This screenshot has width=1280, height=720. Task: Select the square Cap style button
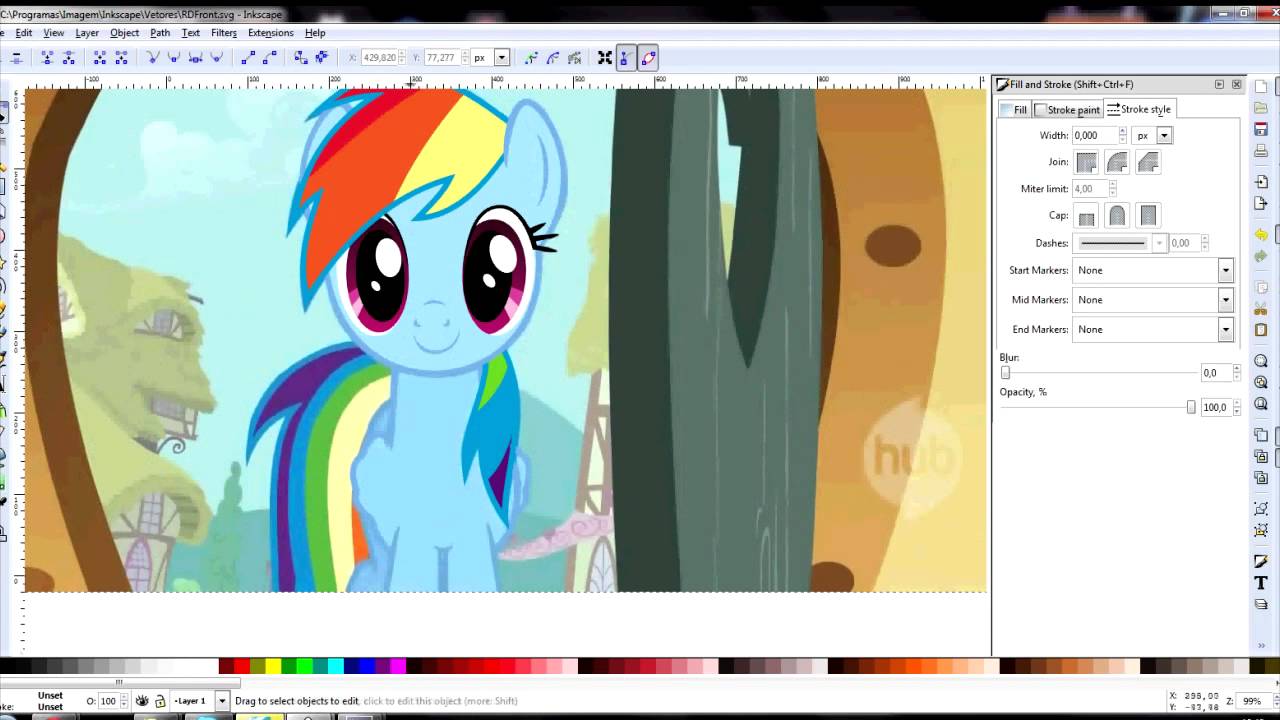pyautogui.click(x=1147, y=215)
